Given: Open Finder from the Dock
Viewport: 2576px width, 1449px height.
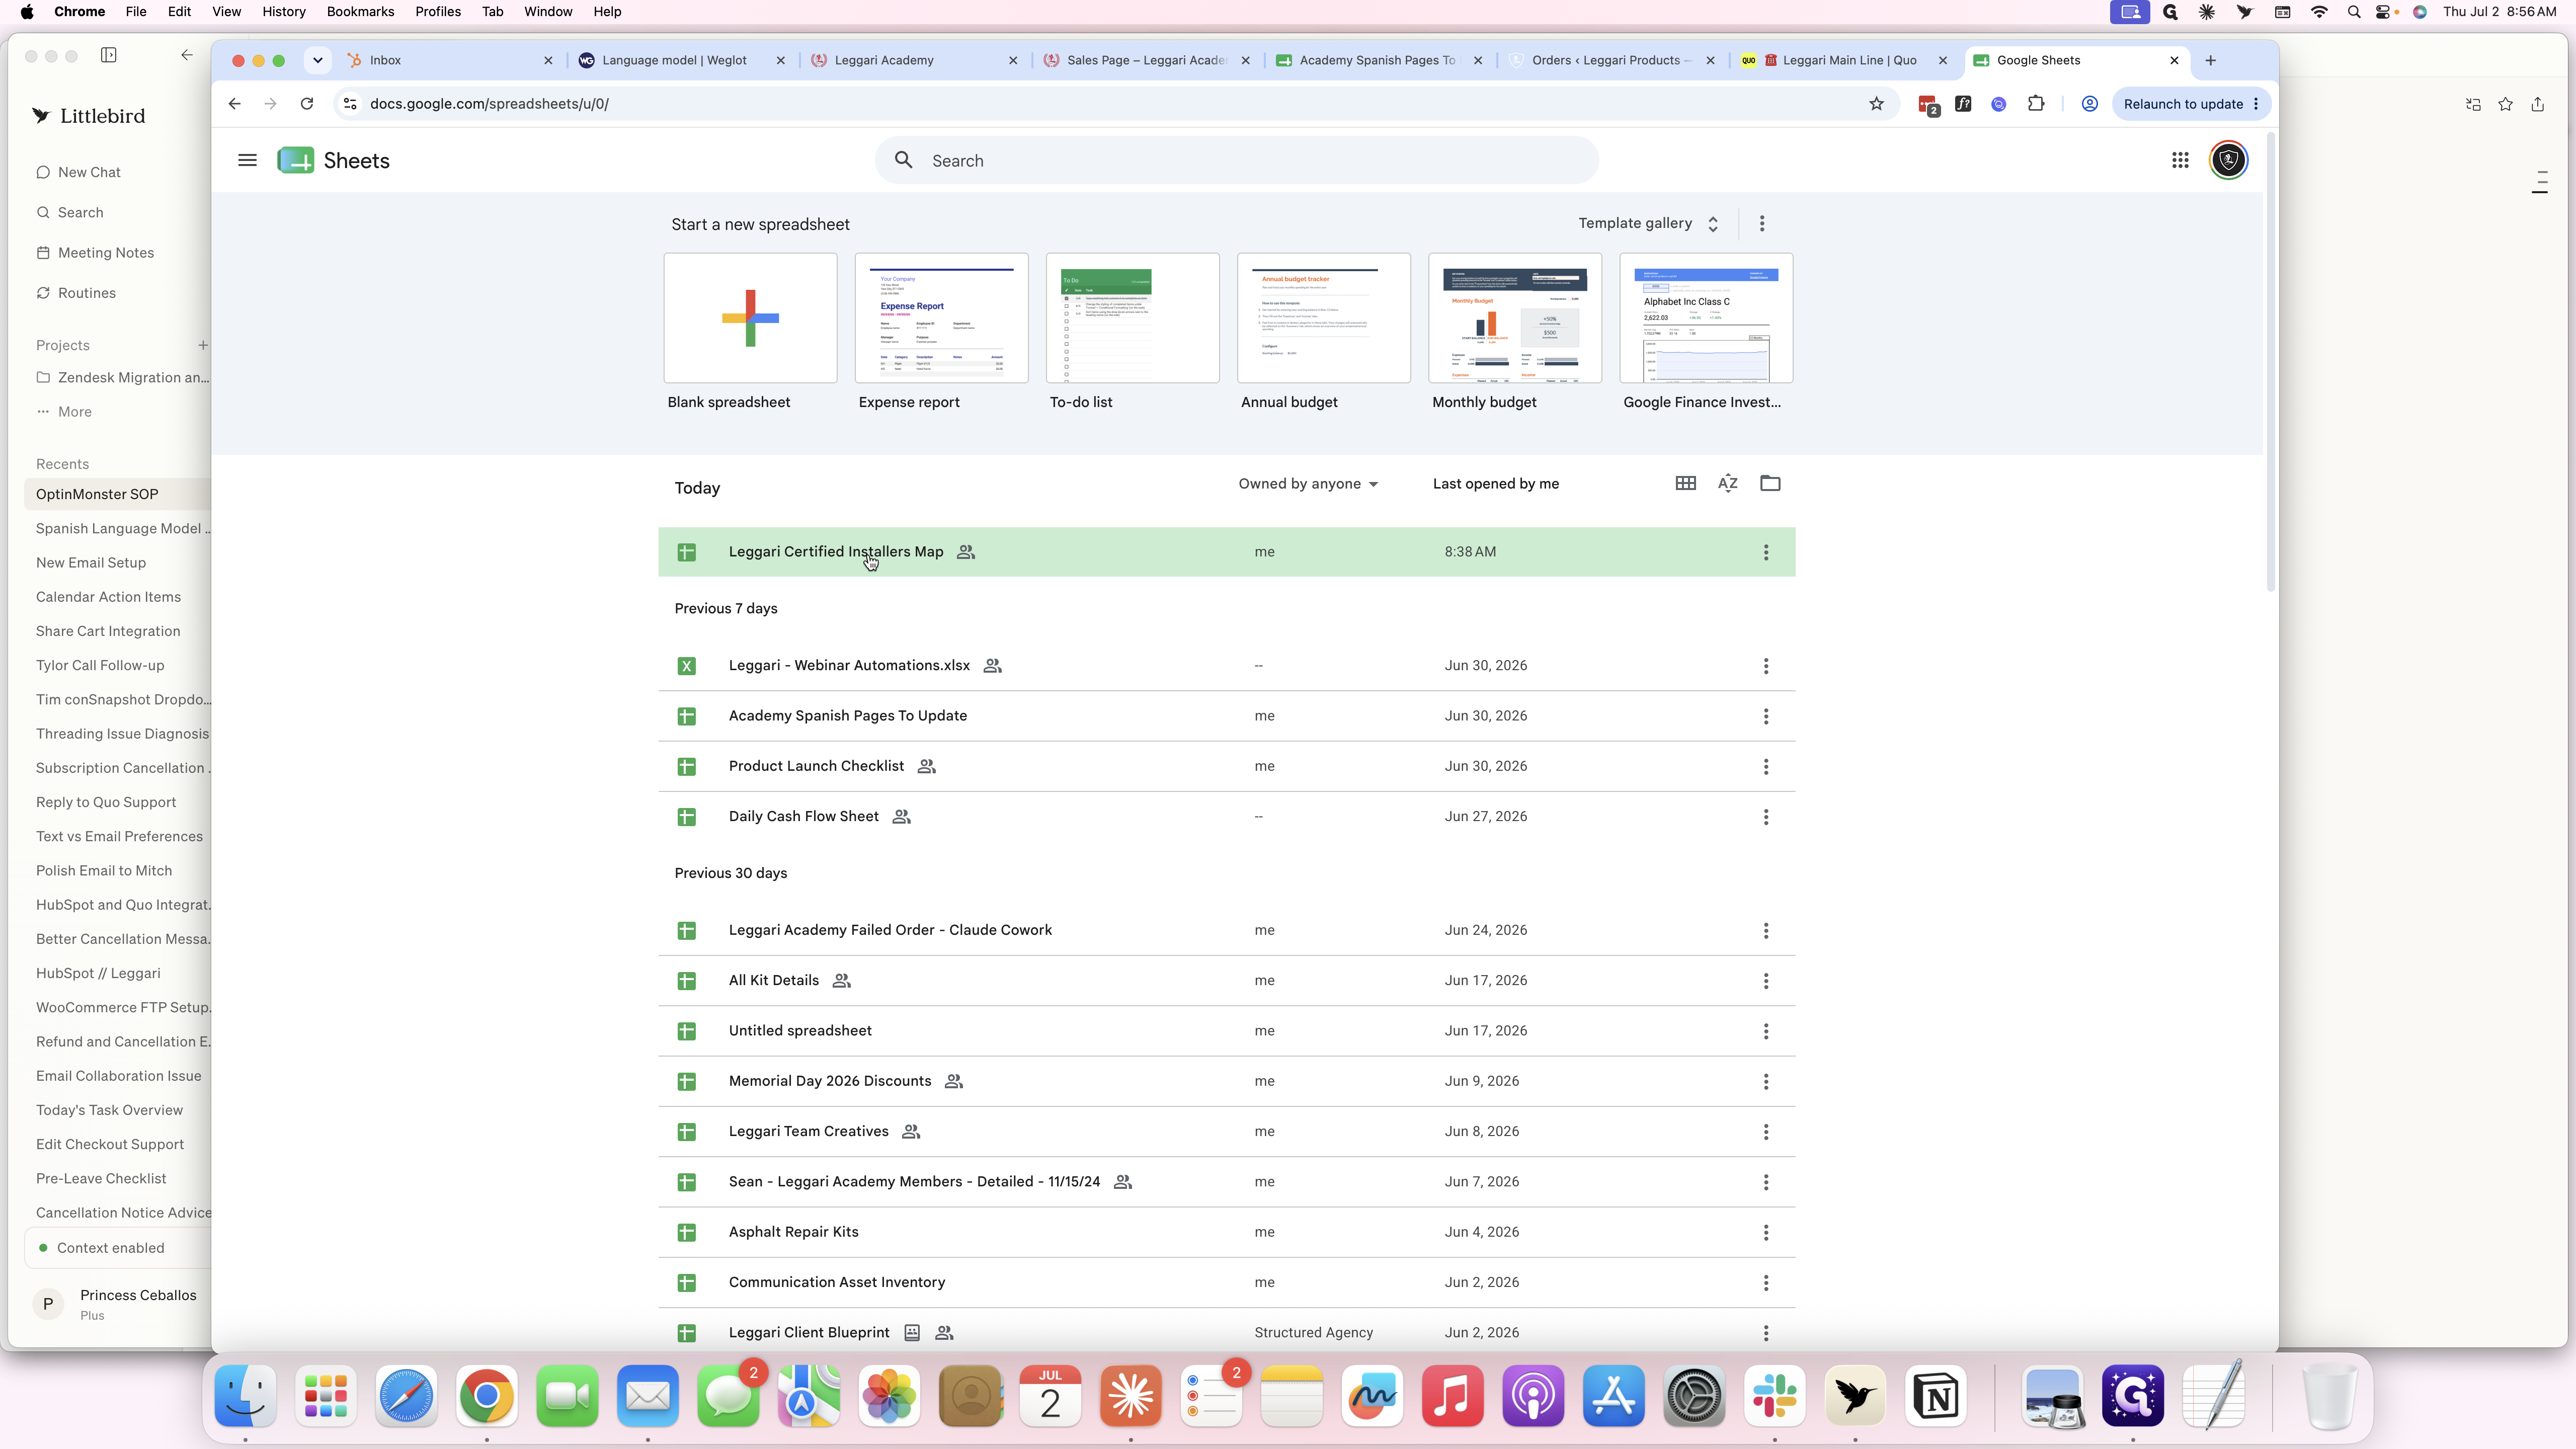Looking at the screenshot, I should [x=246, y=1396].
